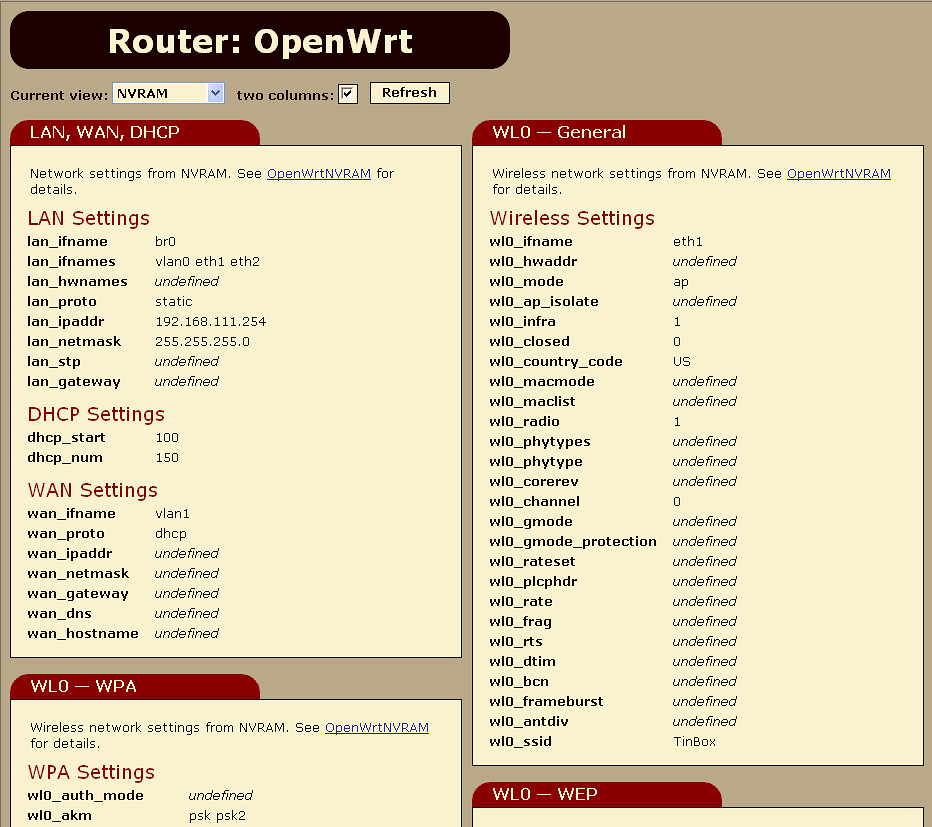This screenshot has height=827, width=932.
Task: Select the WL0 — WPA panel header
Action: [x=135, y=687]
